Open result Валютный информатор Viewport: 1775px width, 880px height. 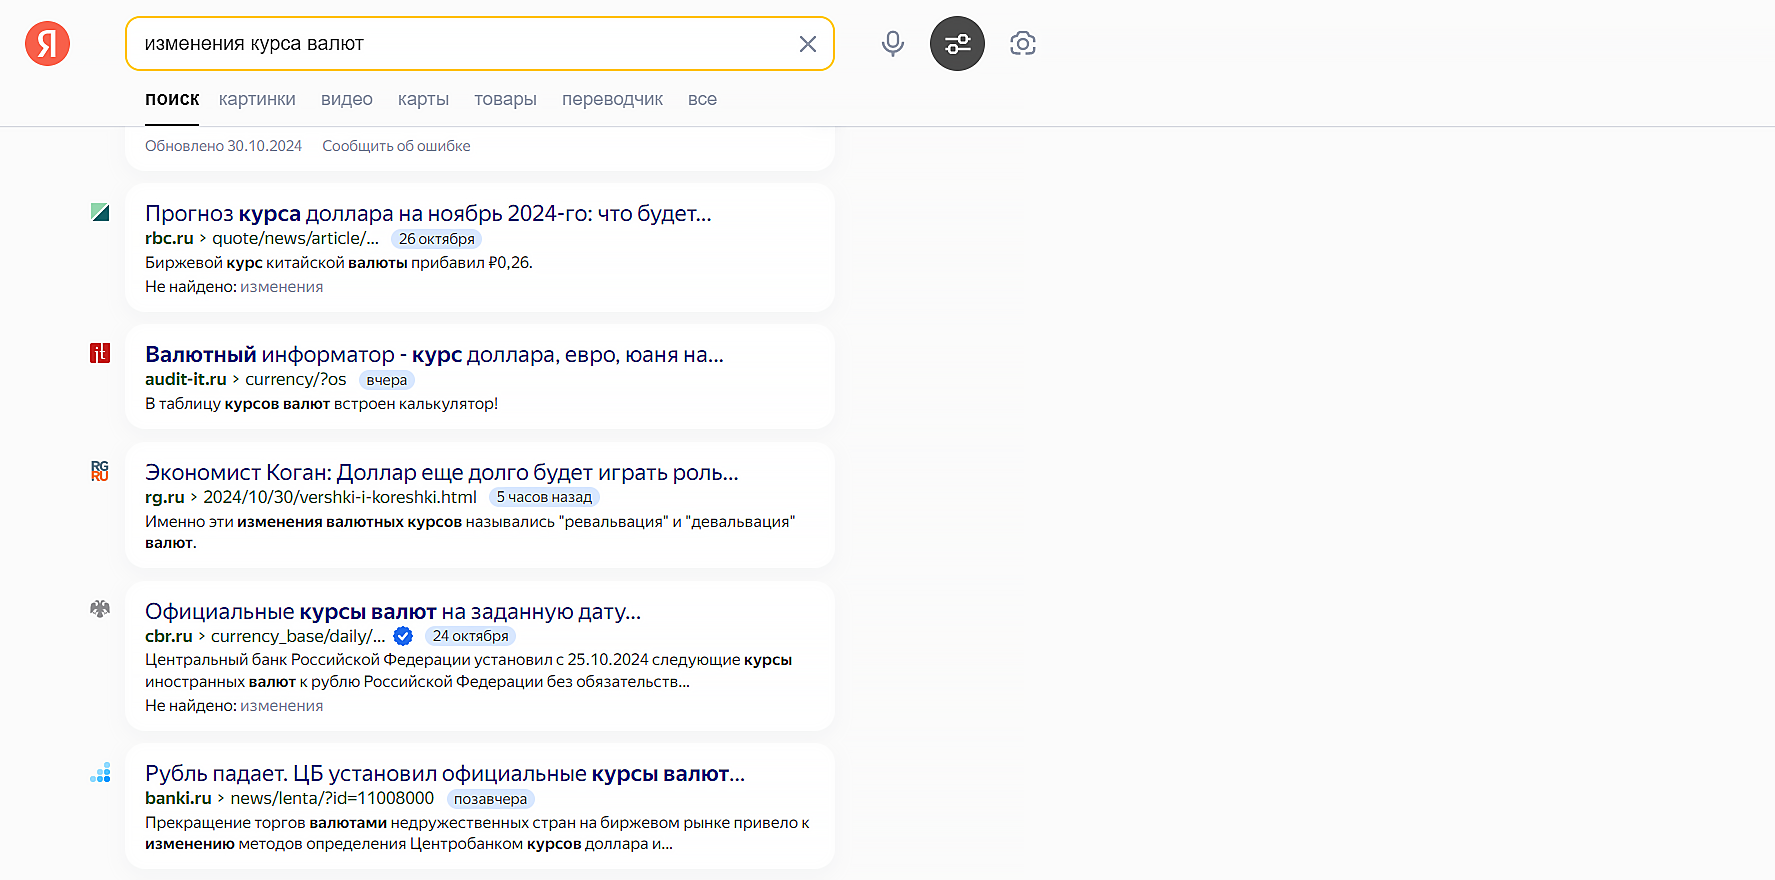[434, 354]
